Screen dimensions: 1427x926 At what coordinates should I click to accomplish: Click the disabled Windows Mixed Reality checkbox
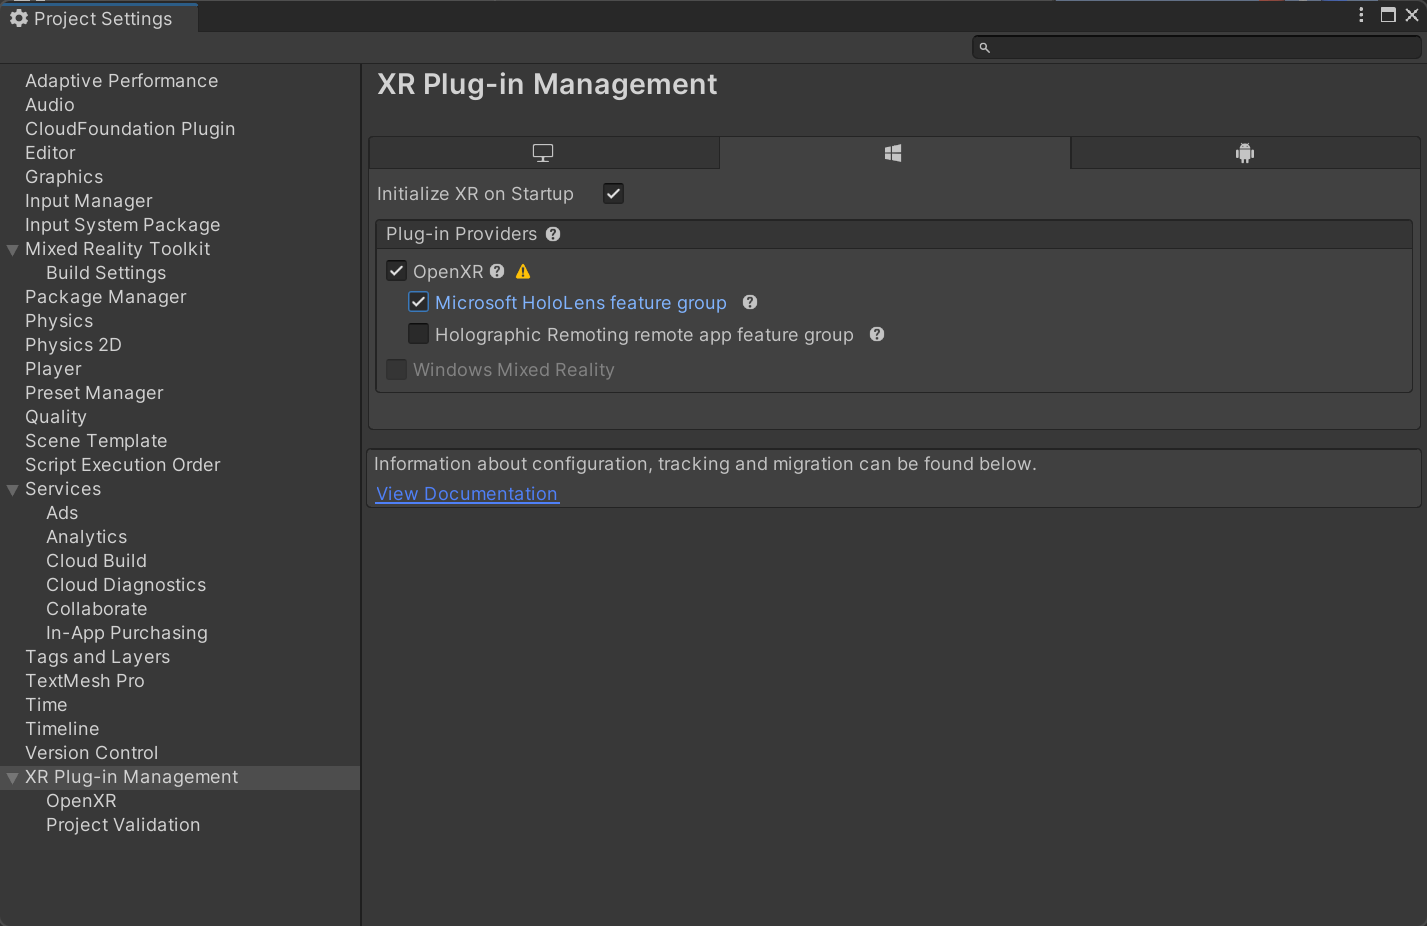[x=397, y=369]
